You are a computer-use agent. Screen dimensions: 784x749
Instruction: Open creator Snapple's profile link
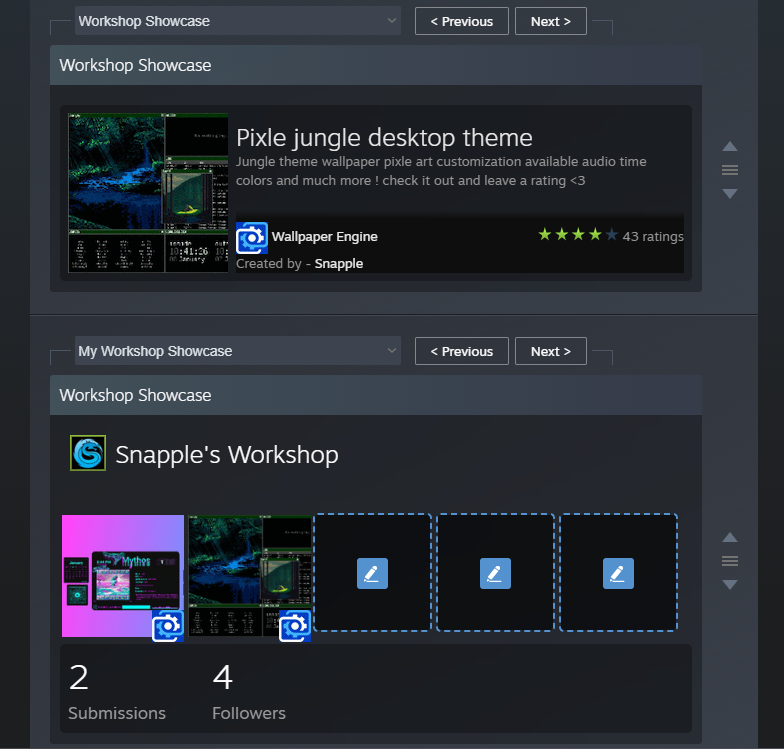coord(338,264)
